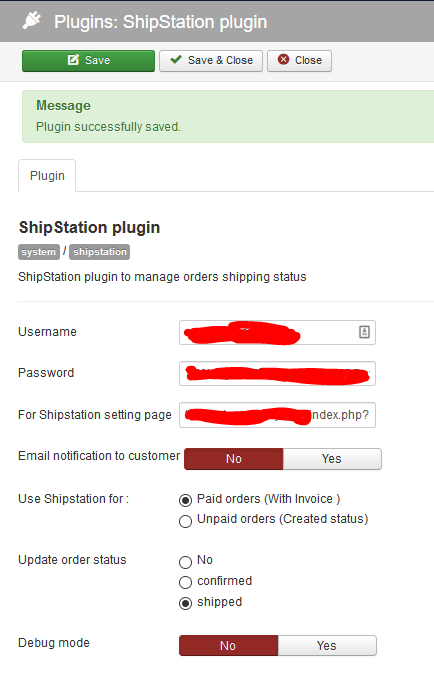Set Debug mode to No
The image size is (434, 694).
tap(228, 646)
